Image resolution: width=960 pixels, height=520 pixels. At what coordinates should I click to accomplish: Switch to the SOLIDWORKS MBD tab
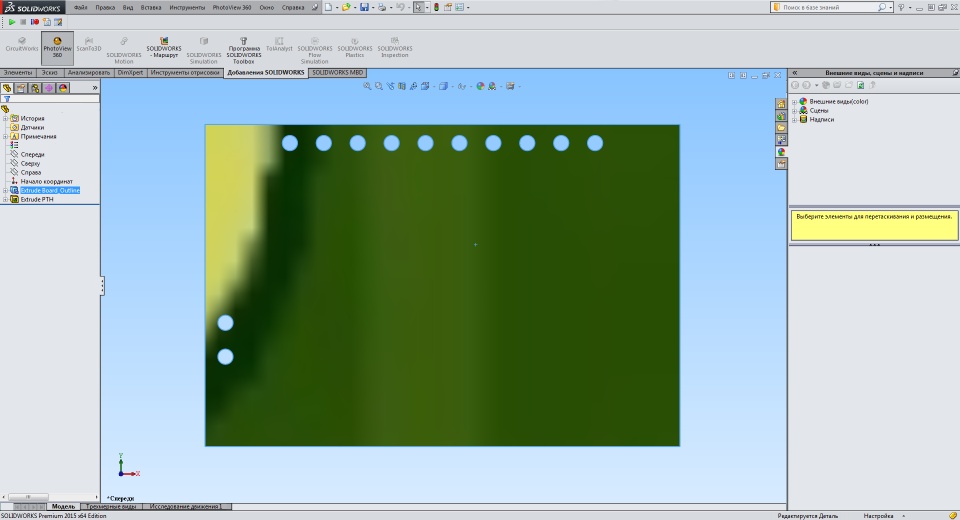(x=337, y=73)
